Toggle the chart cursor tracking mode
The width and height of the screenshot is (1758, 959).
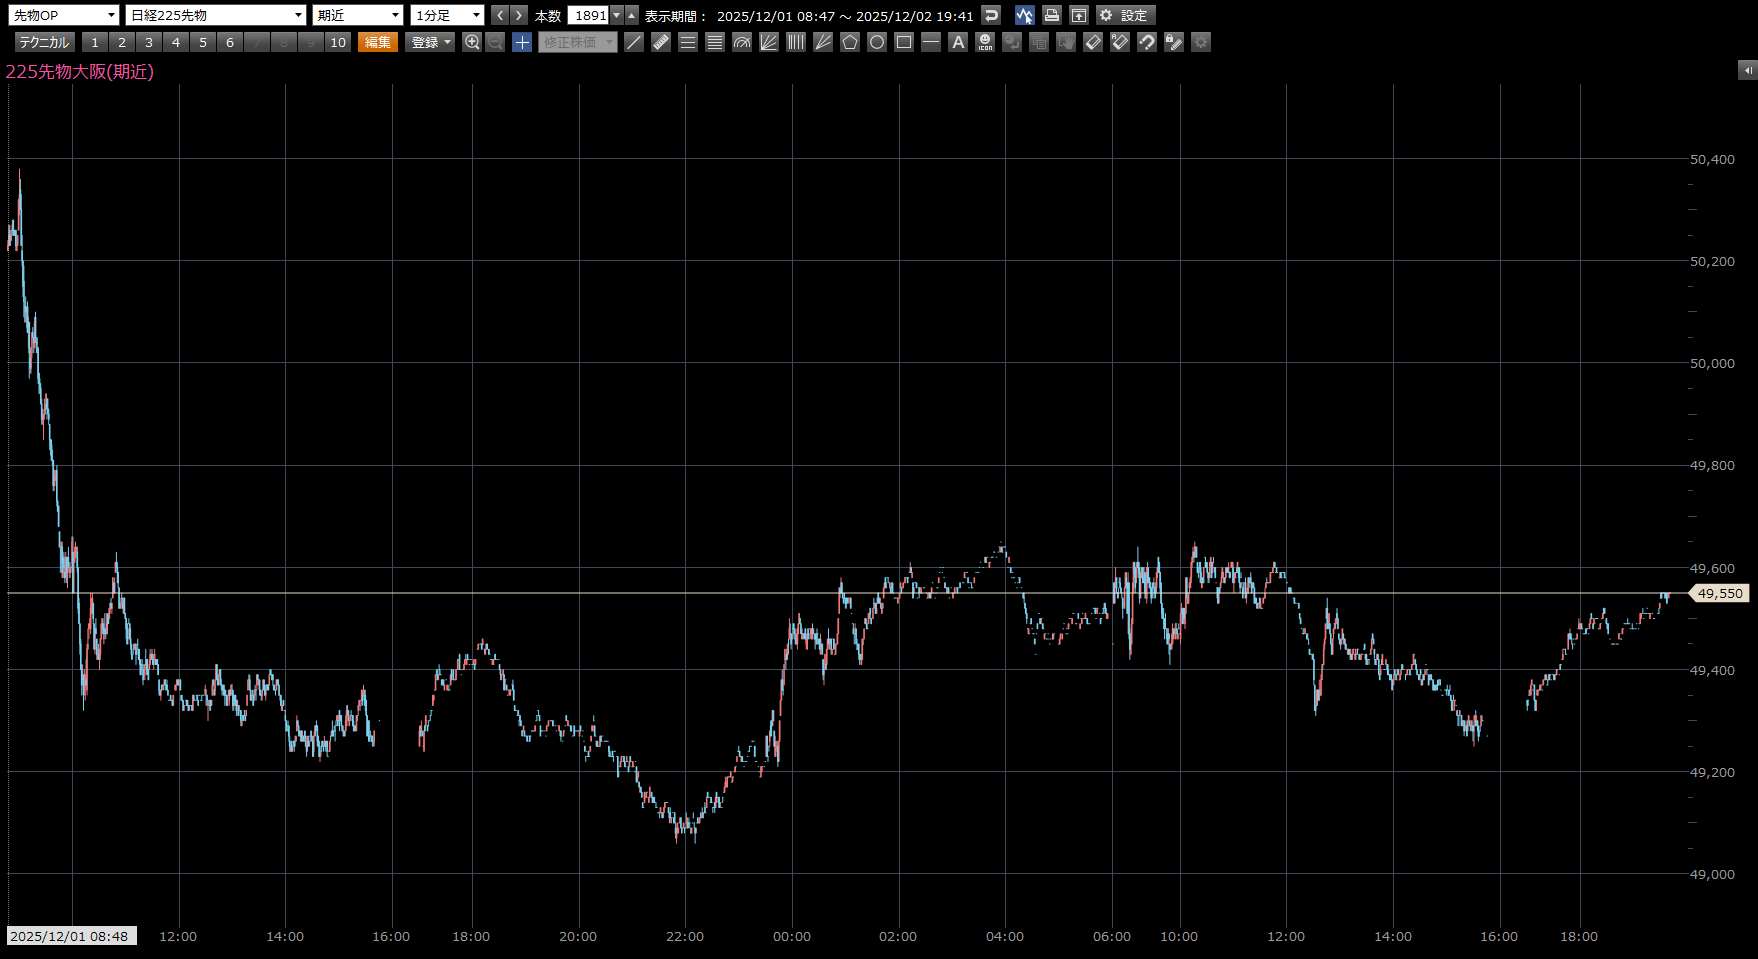point(1024,15)
